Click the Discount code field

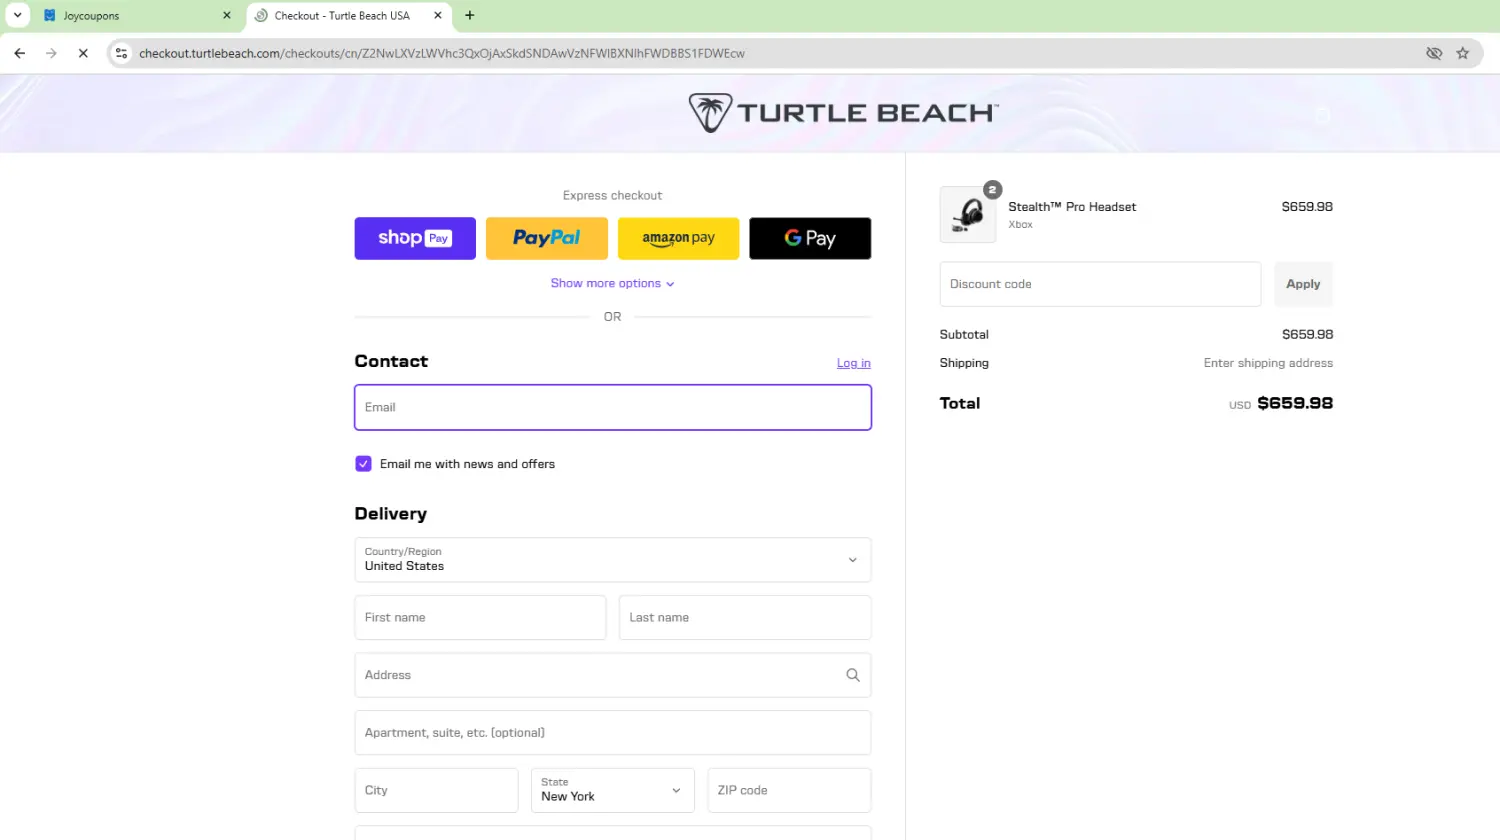point(1100,284)
